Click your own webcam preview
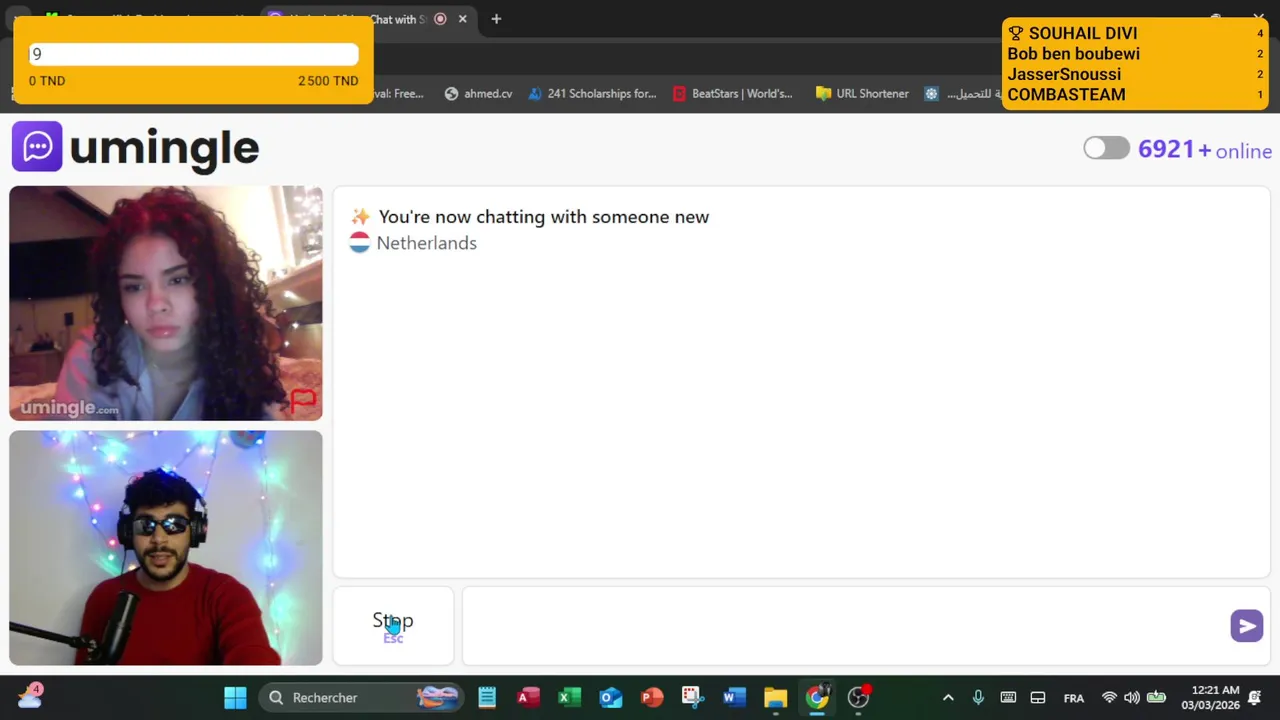The height and width of the screenshot is (720, 1280). (x=166, y=548)
